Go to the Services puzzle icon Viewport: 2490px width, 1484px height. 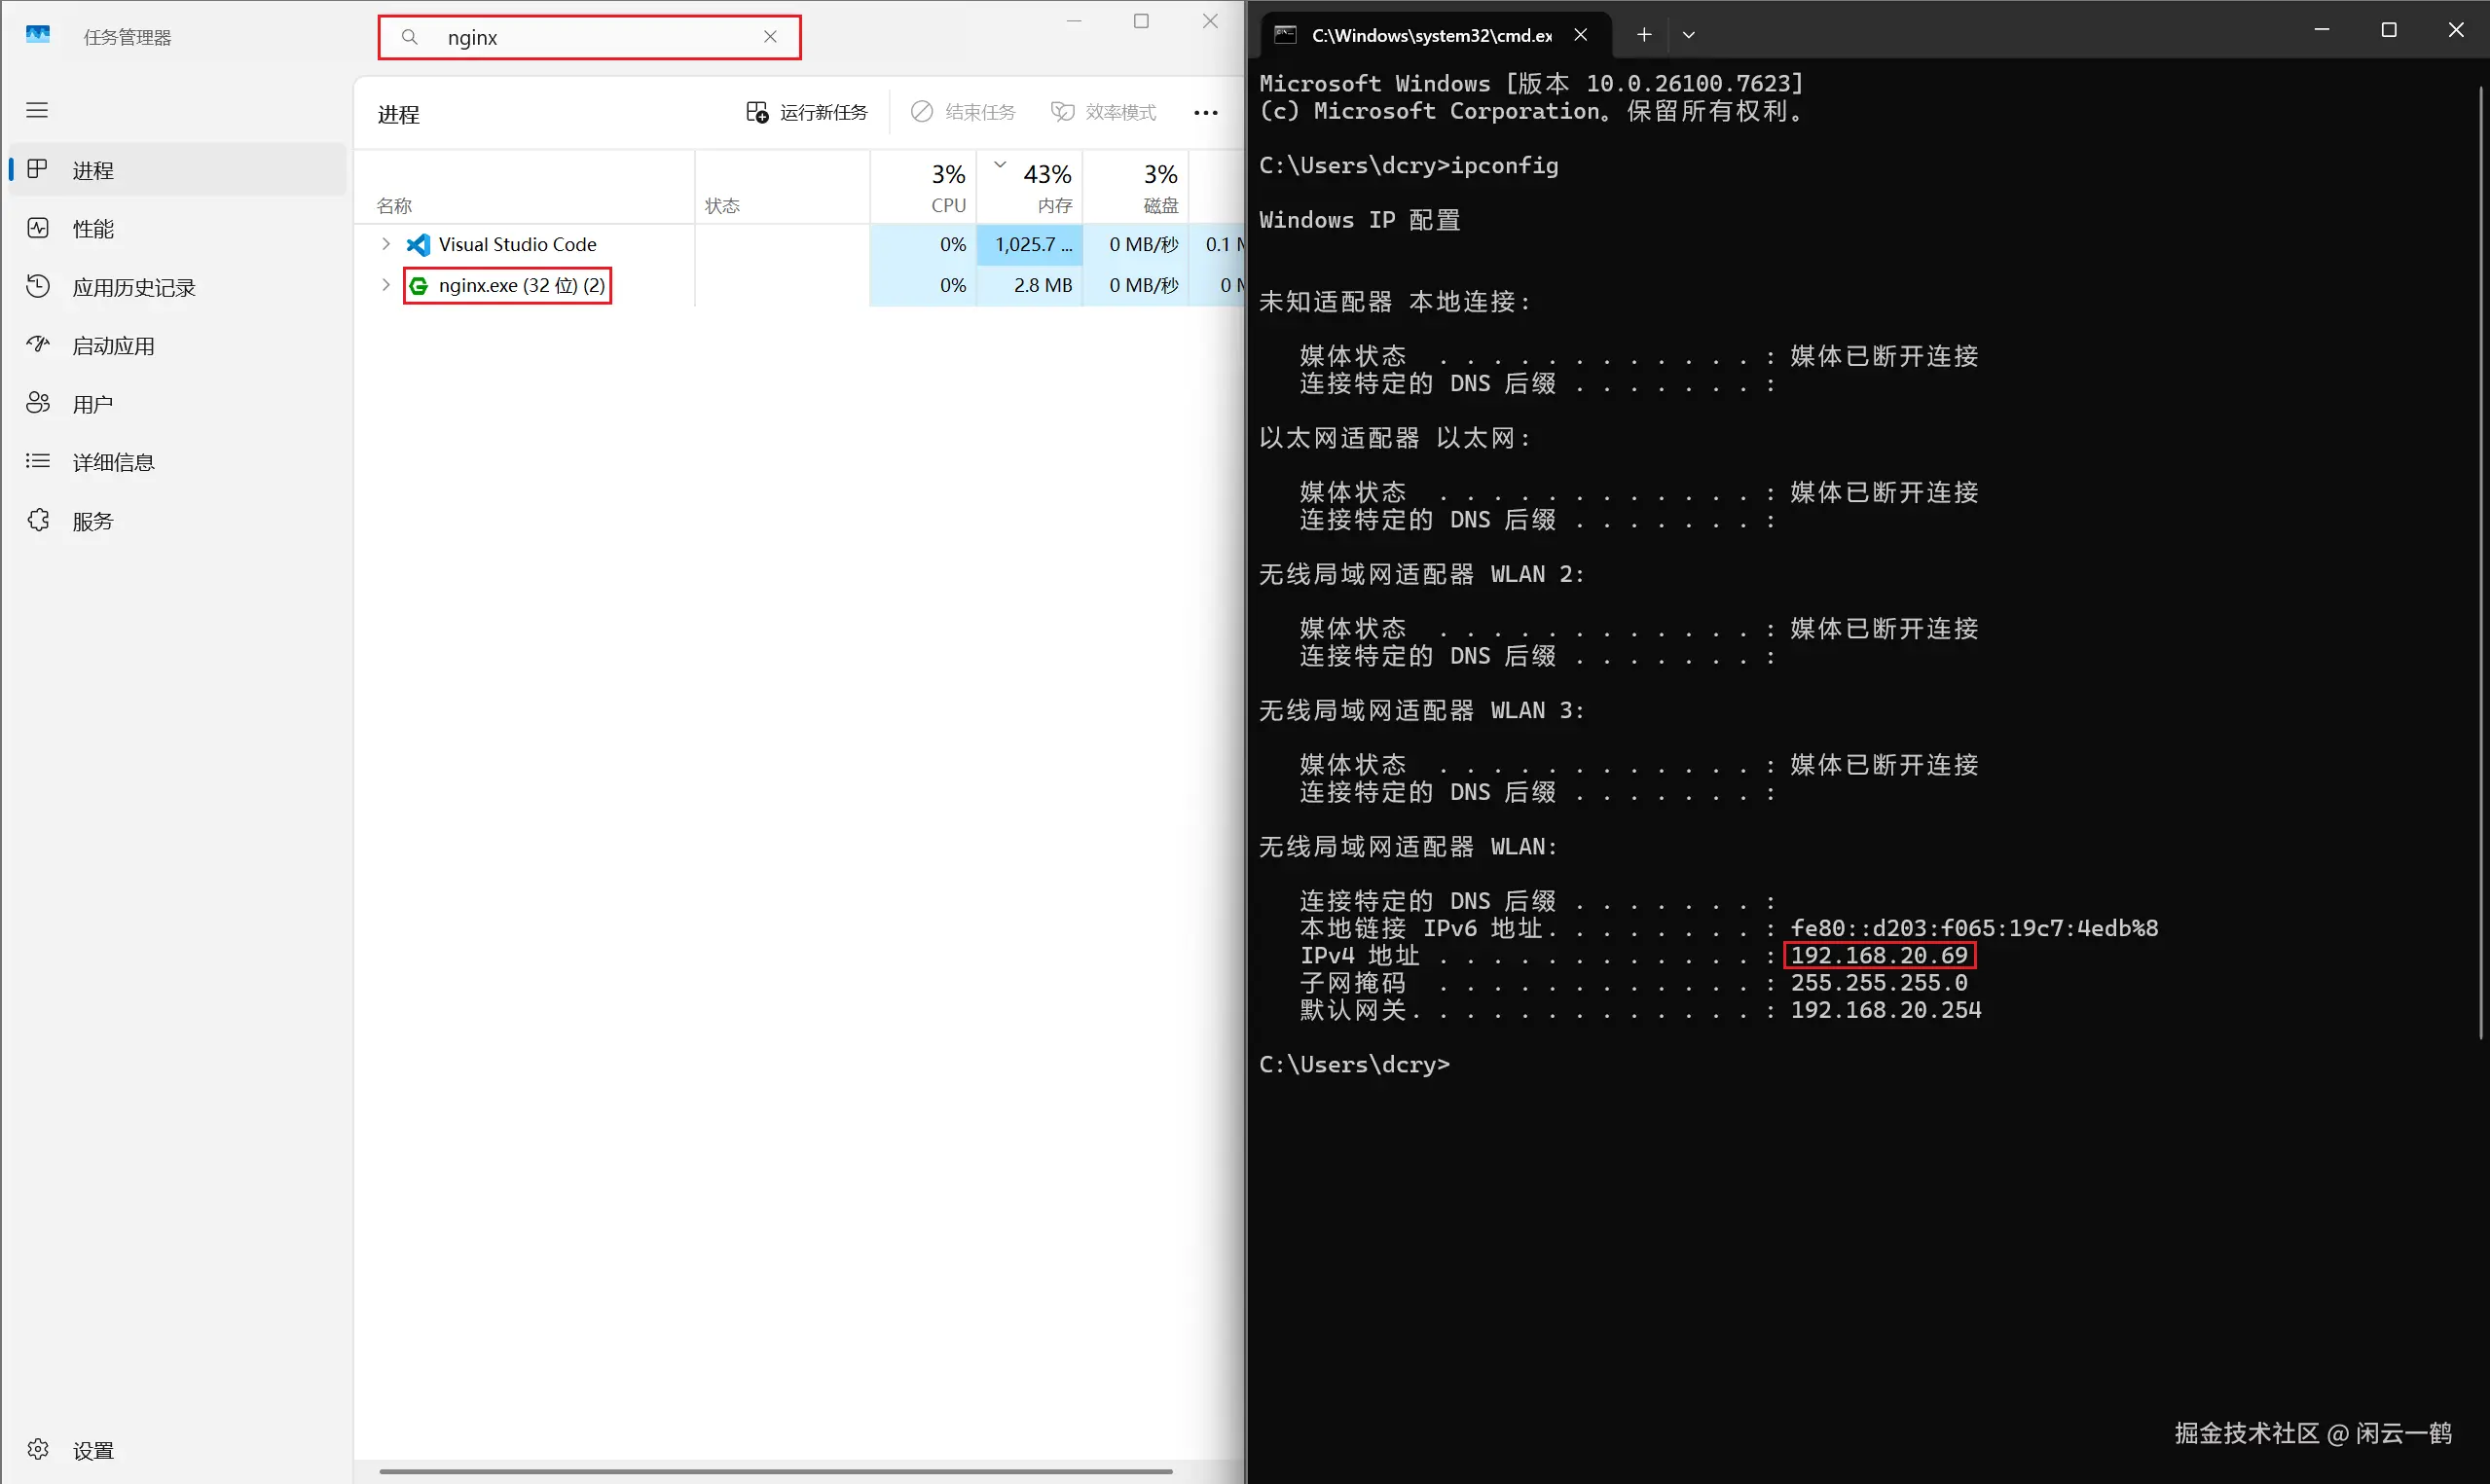pos(38,520)
